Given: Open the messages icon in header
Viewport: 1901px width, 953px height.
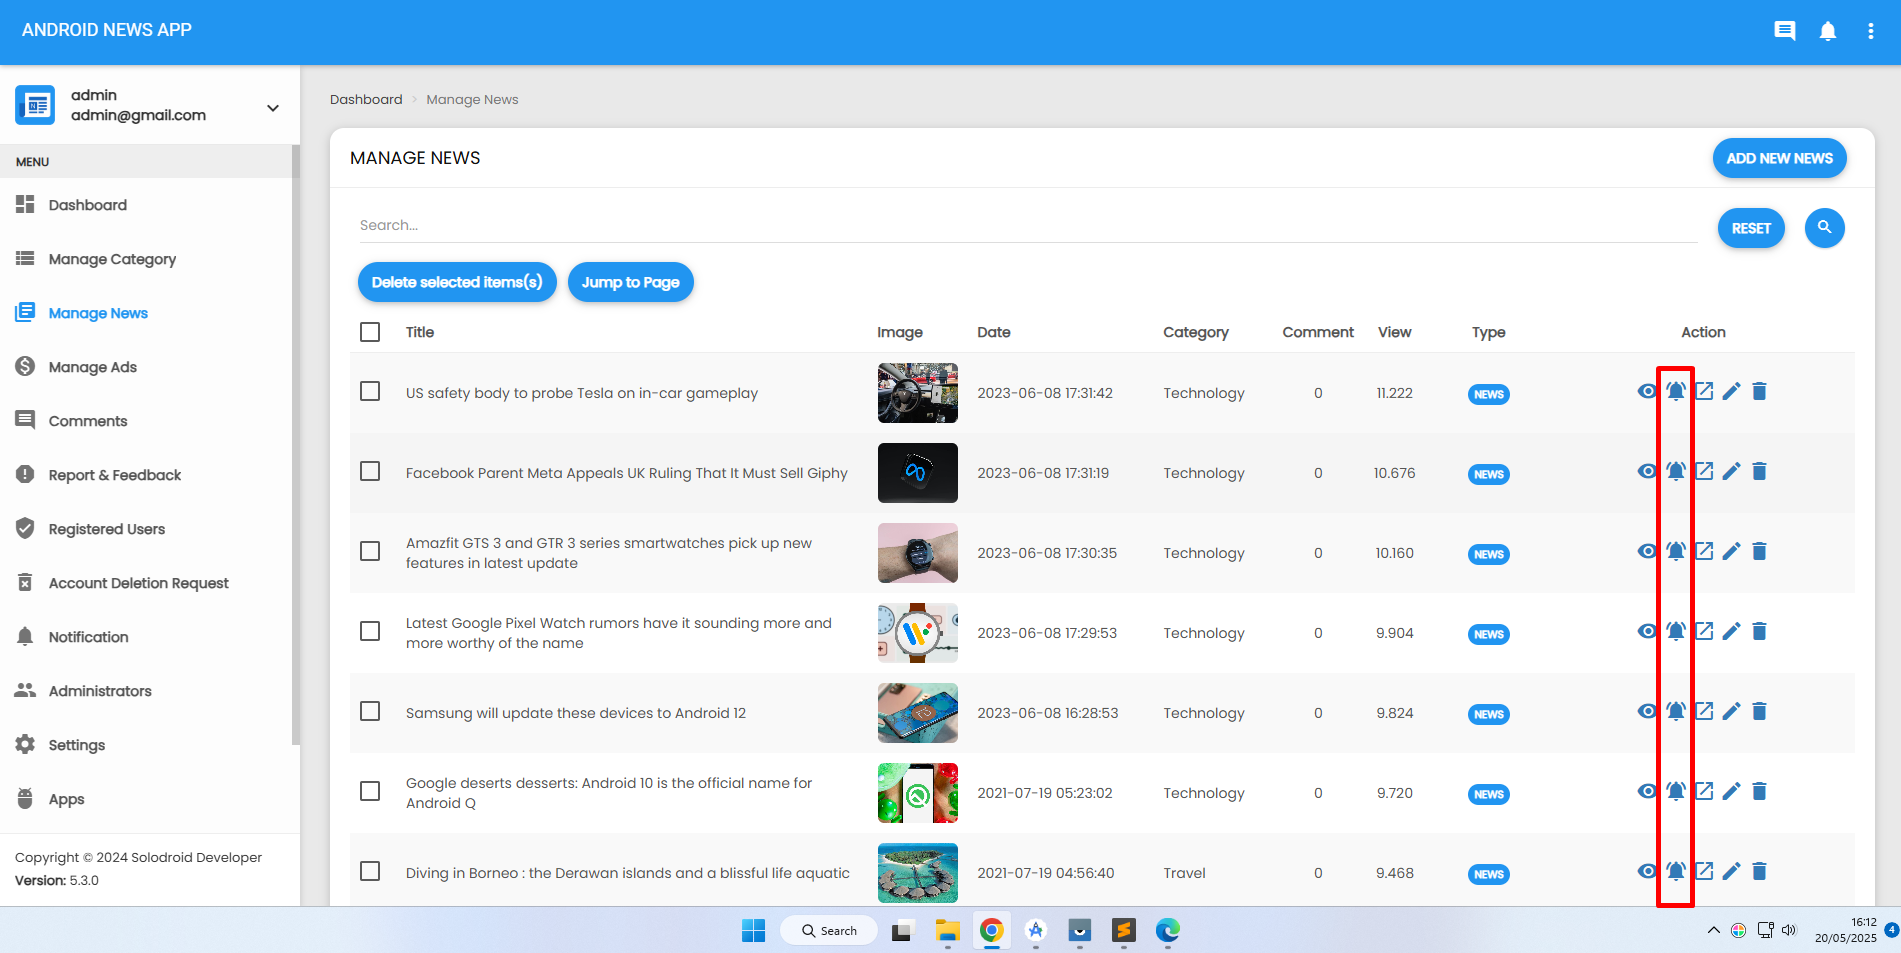Looking at the screenshot, I should [x=1784, y=31].
